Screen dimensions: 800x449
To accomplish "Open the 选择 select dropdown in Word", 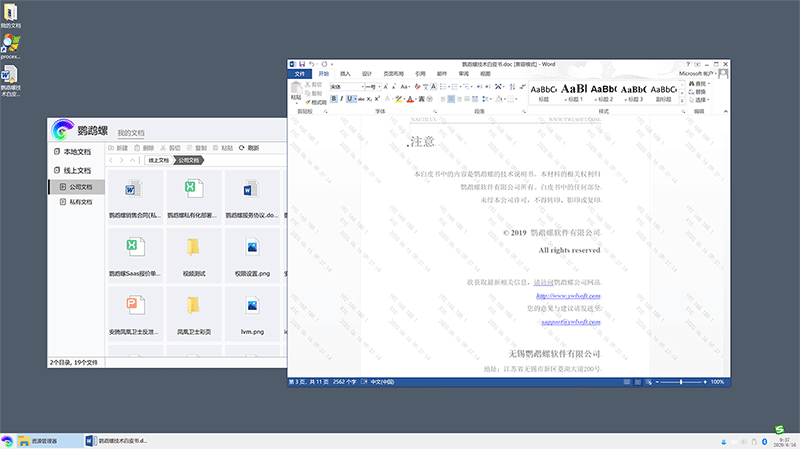I will coord(699,100).
